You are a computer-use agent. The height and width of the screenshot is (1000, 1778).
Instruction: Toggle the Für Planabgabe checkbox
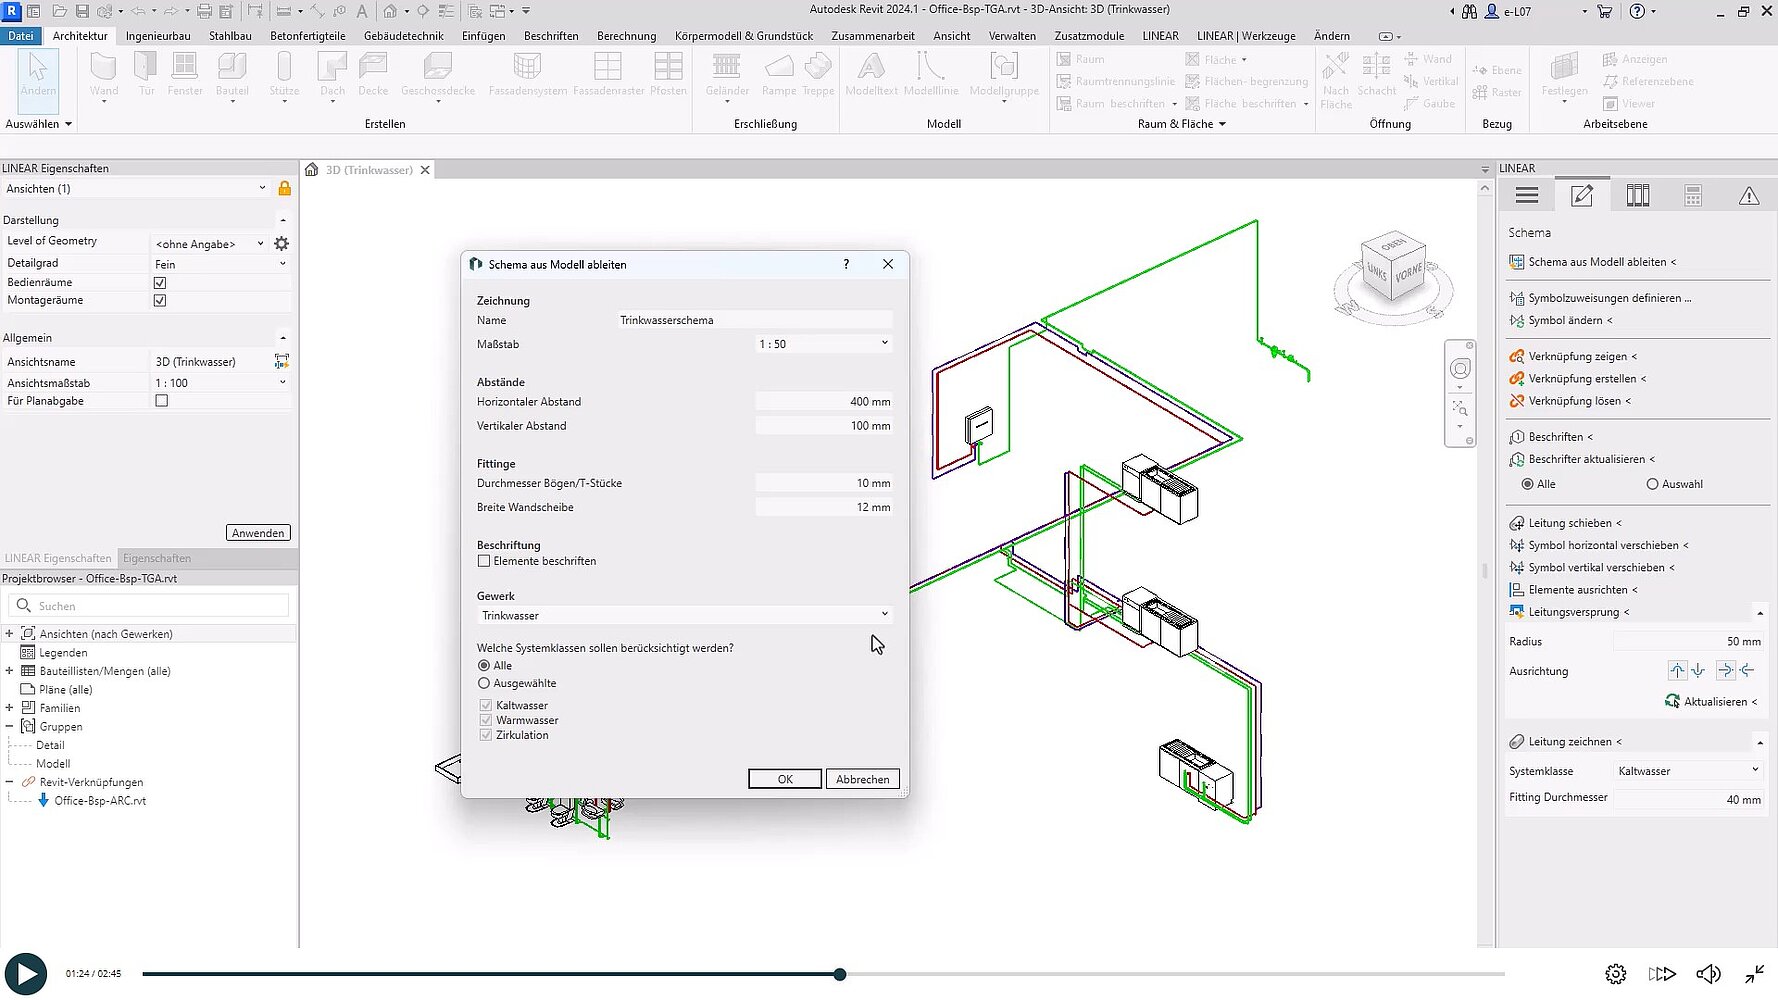[x=161, y=401]
